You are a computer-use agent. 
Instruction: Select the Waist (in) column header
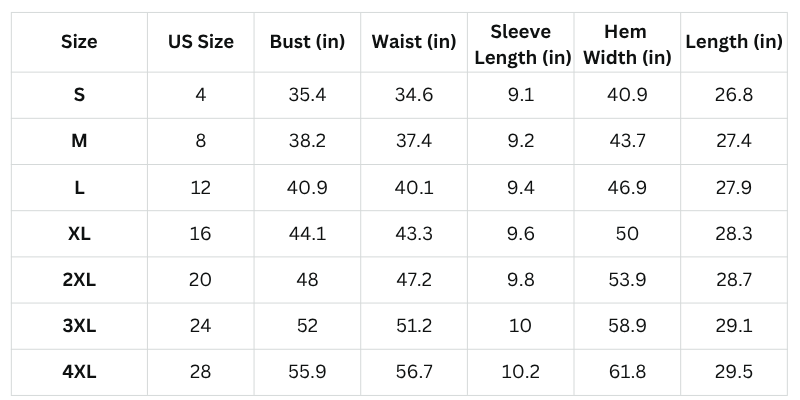coord(413,42)
